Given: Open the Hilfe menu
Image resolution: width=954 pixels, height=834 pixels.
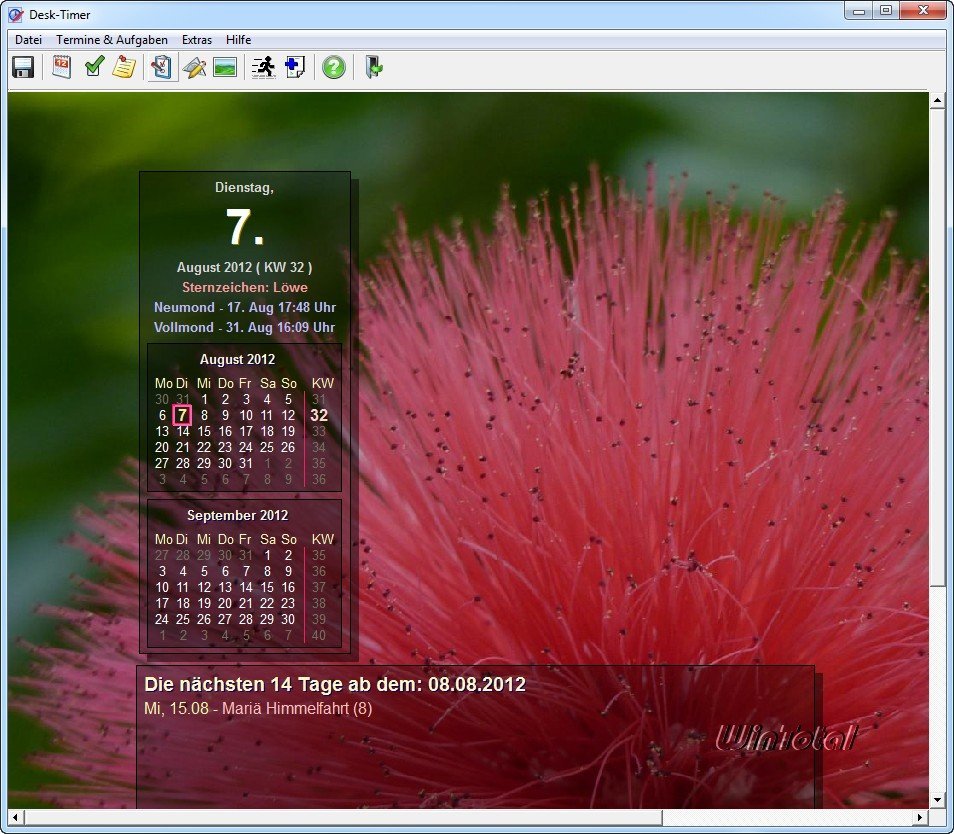Looking at the screenshot, I should [x=239, y=40].
